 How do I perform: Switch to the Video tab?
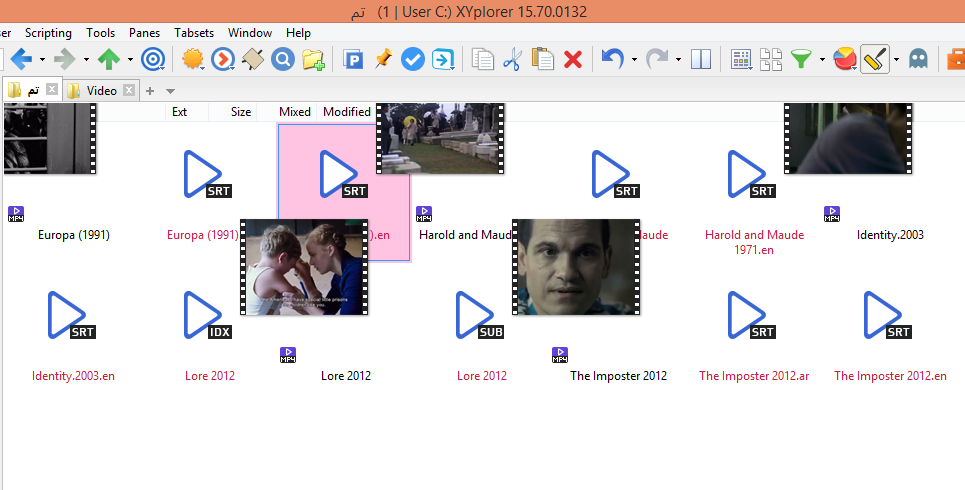click(x=101, y=90)
